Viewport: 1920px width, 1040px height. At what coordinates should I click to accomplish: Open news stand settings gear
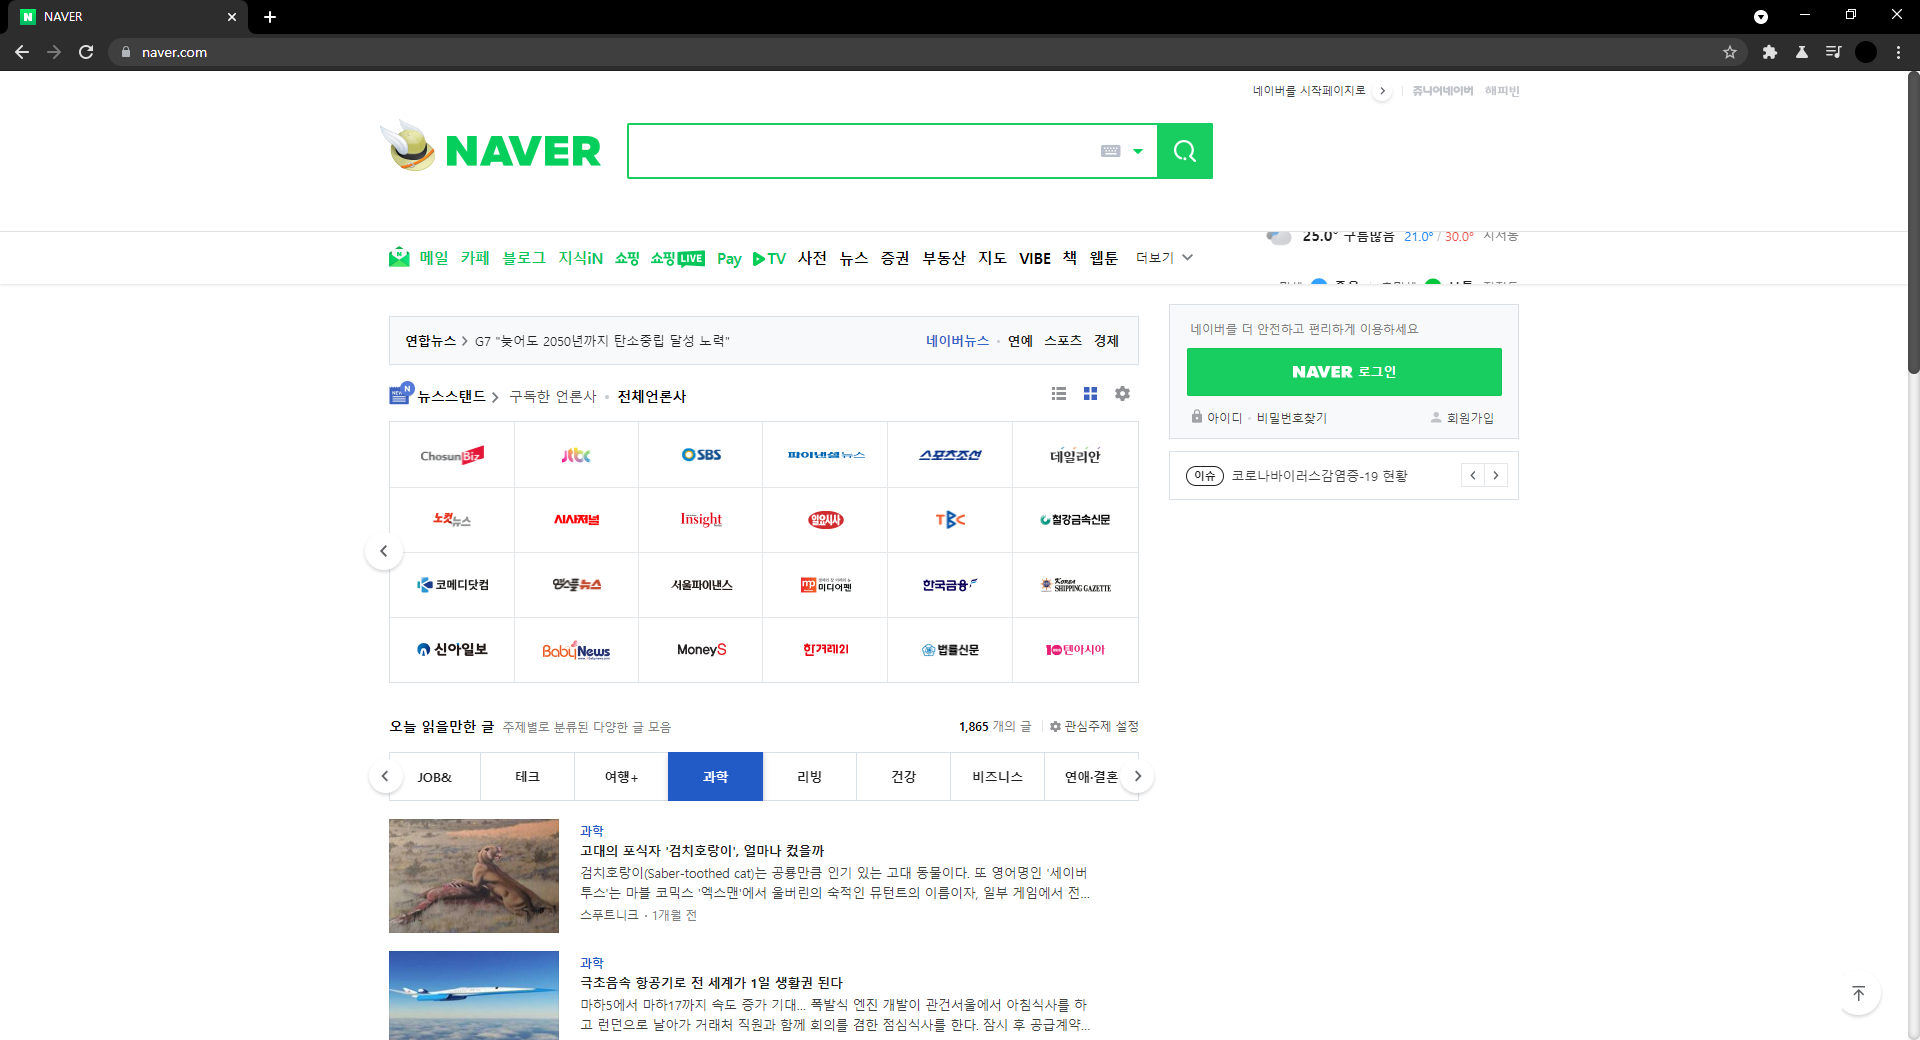(1122, 394)
